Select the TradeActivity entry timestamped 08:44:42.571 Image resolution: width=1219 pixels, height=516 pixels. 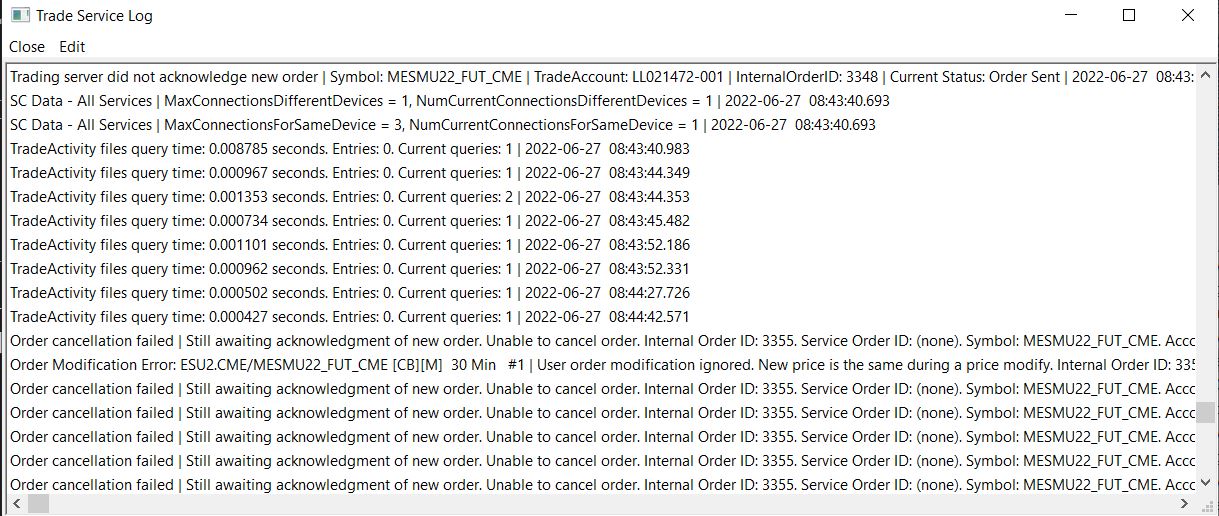tap(349, 317)
